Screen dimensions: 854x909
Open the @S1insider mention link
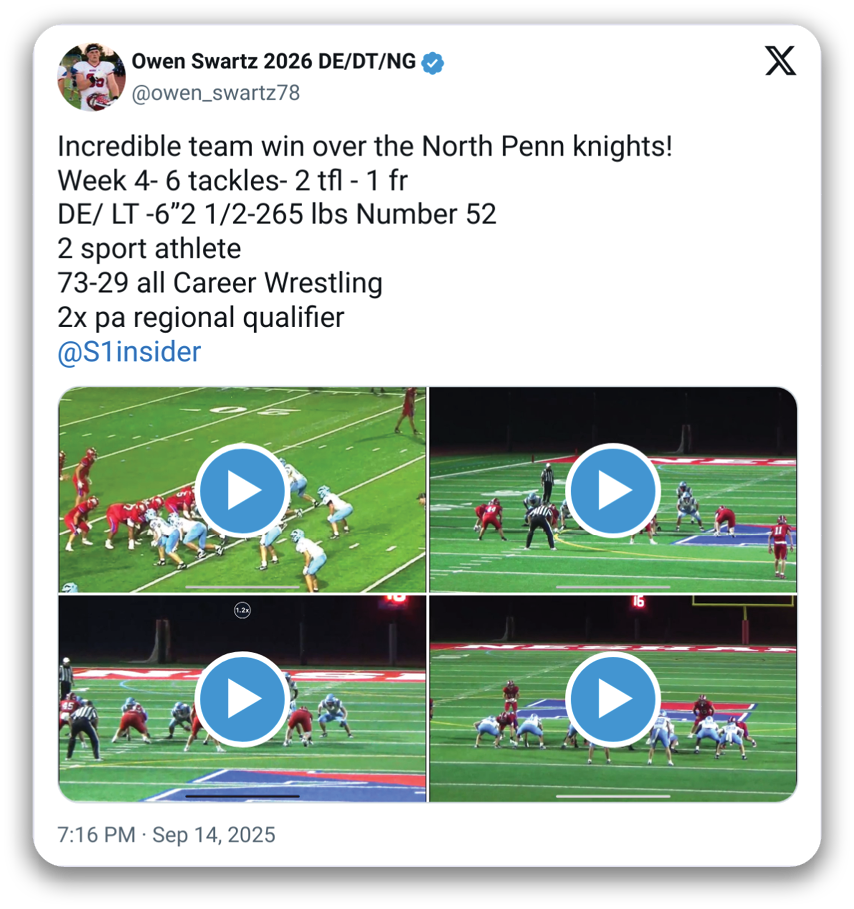(129, 352)
